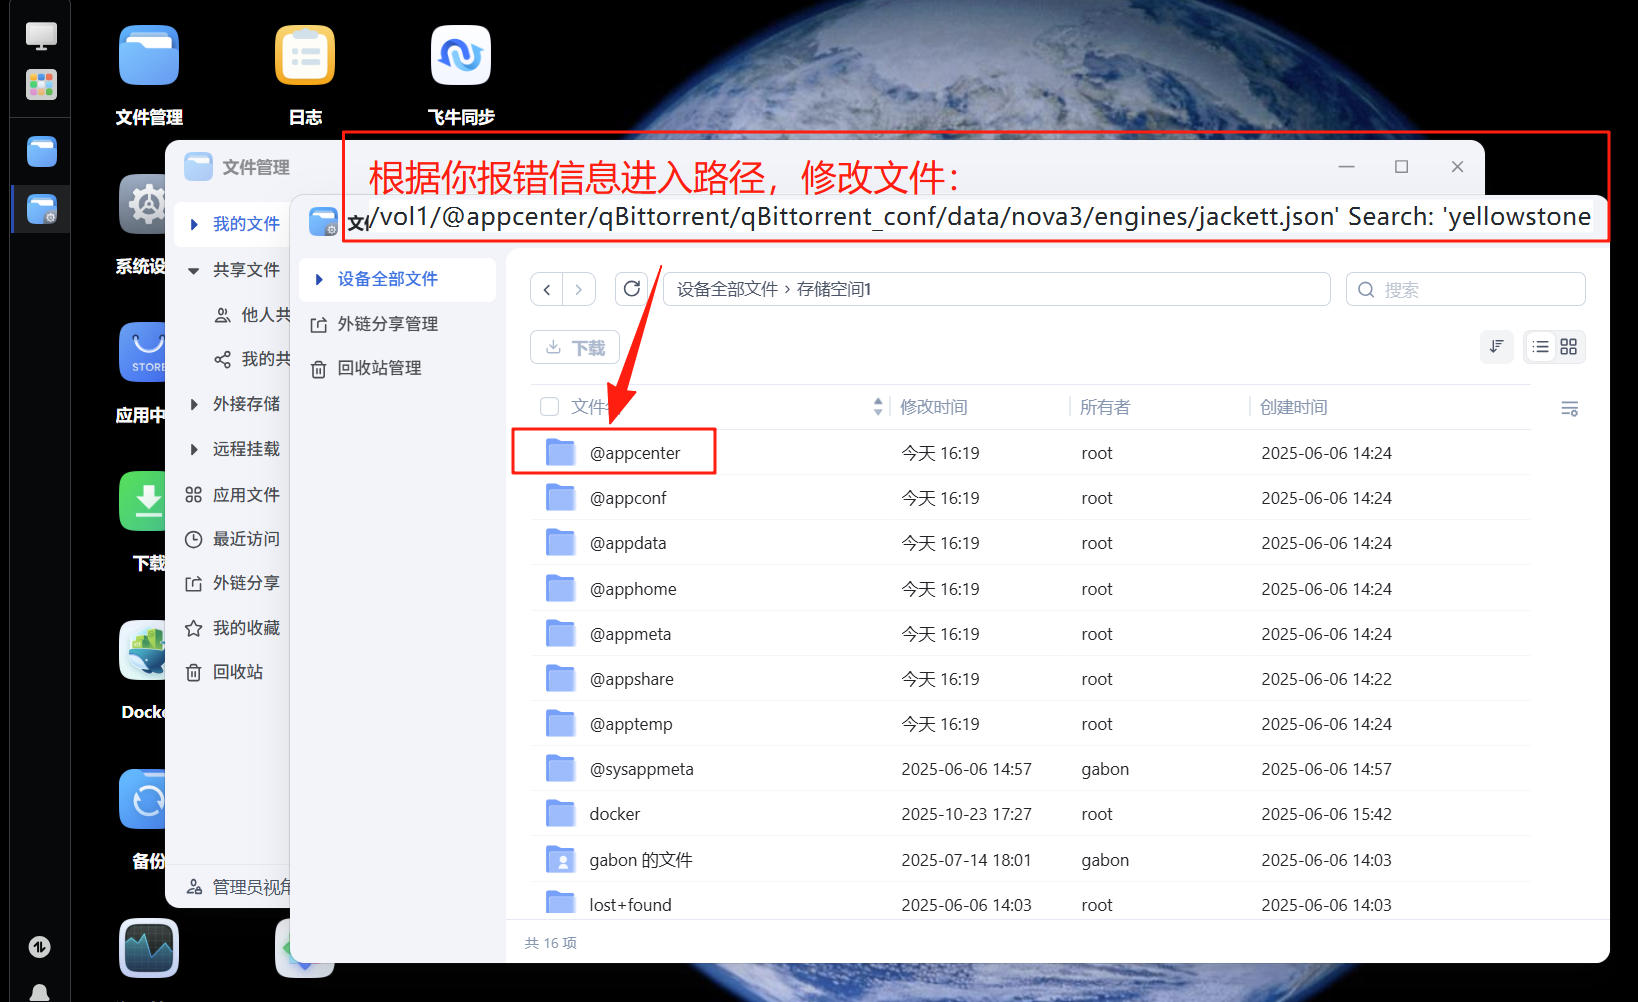Open 我的收藏 in the sidebar
Image resolution: width=1638 pixels, height=1002 pixels.
(233, 628)
